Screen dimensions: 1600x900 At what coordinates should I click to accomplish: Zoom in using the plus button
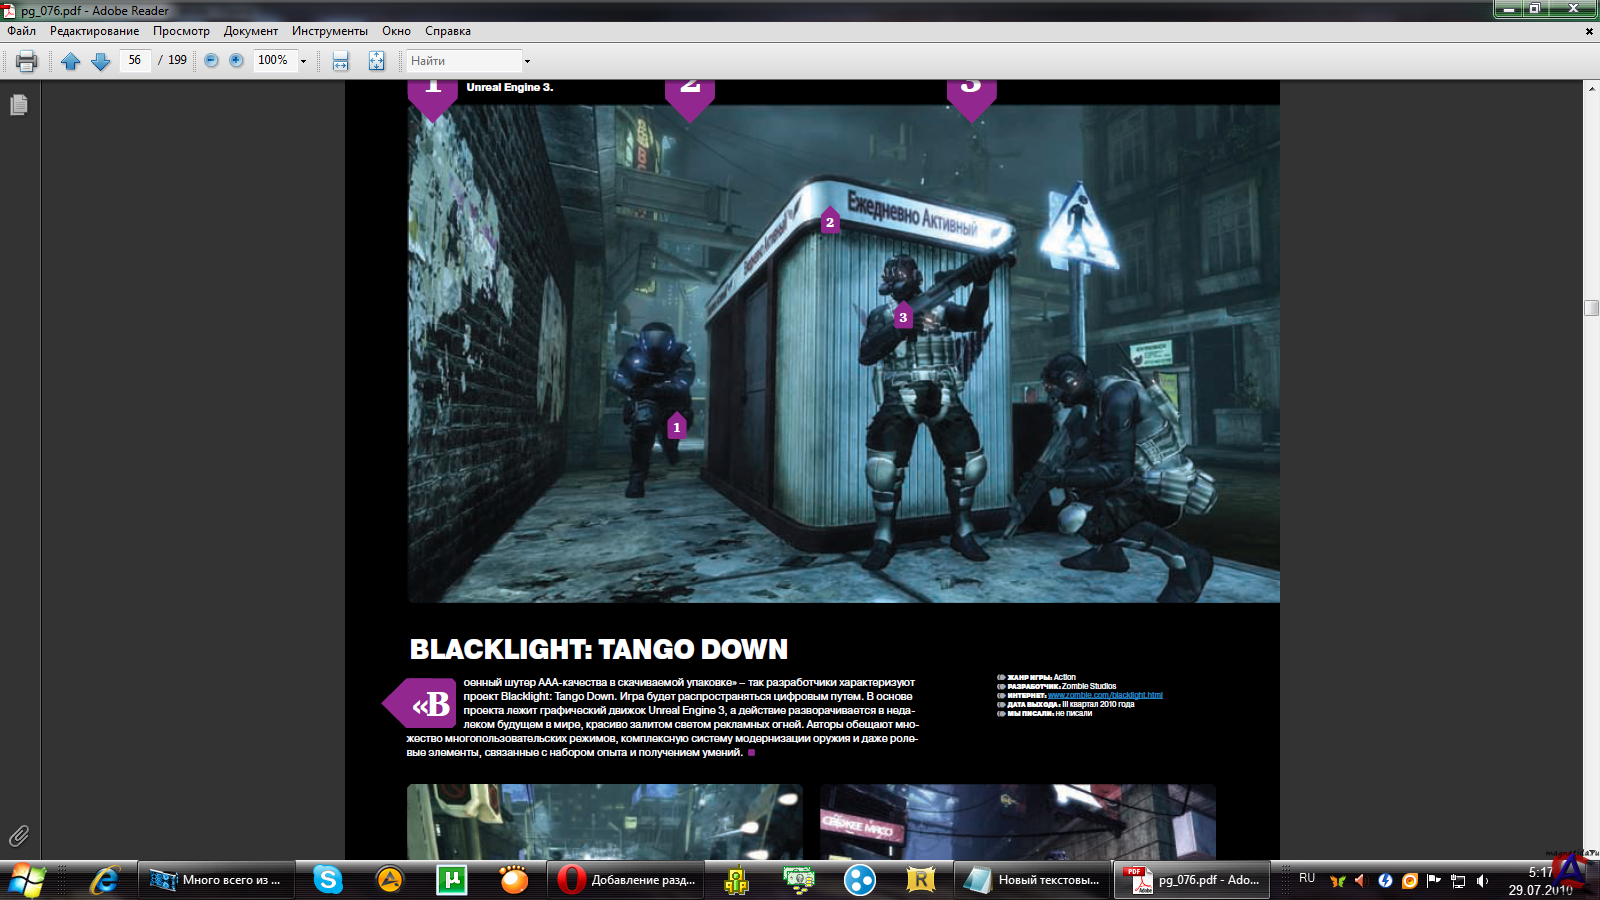(236, 60)
